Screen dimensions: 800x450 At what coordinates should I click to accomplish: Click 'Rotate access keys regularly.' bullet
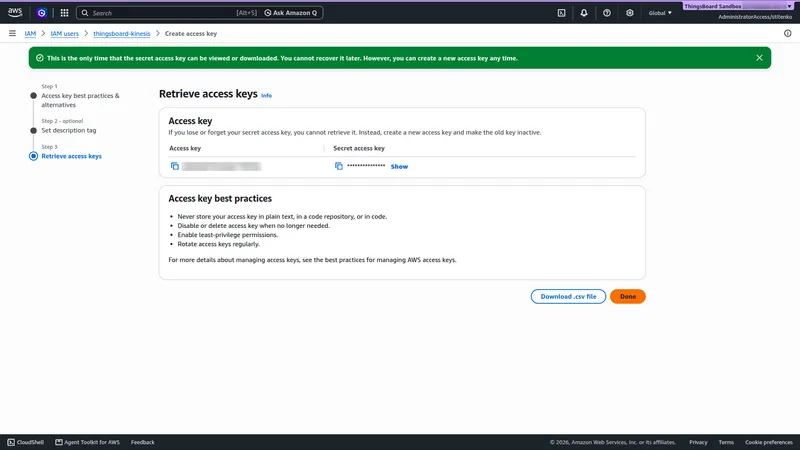coord(218,244)
